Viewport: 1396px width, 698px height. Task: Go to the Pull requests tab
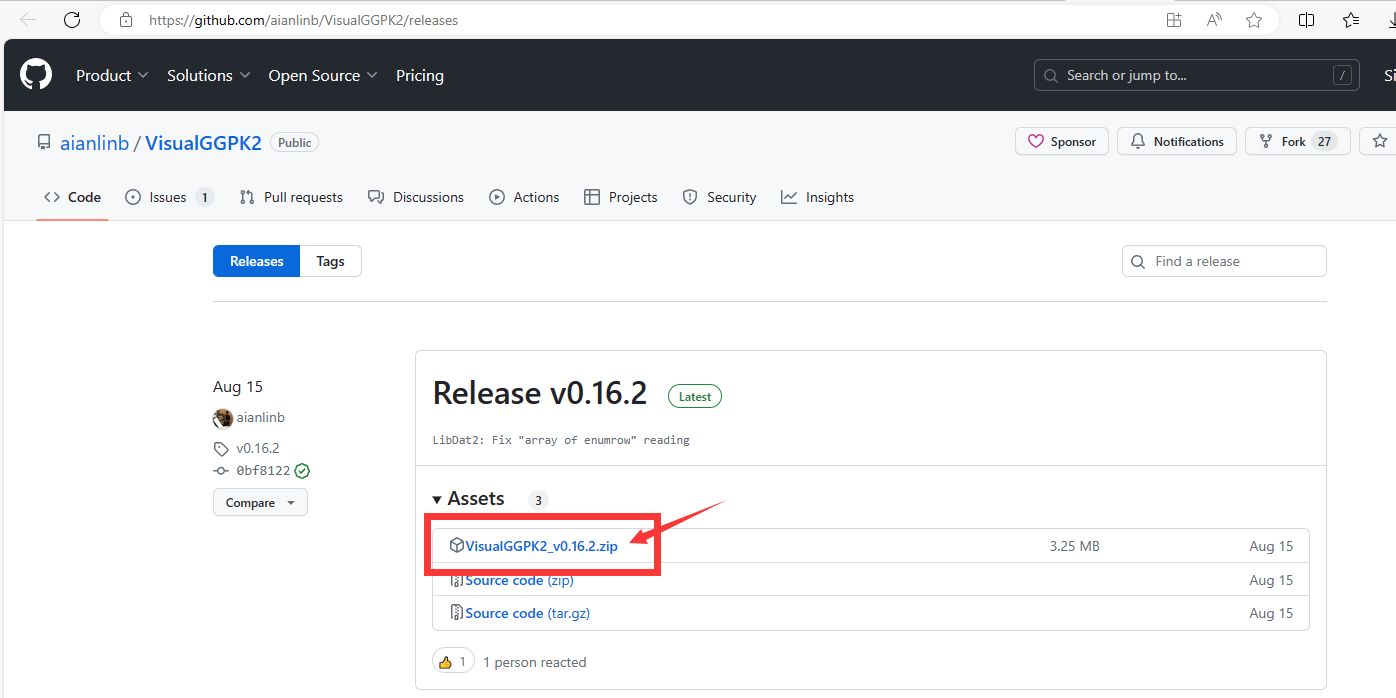[291, 198]
